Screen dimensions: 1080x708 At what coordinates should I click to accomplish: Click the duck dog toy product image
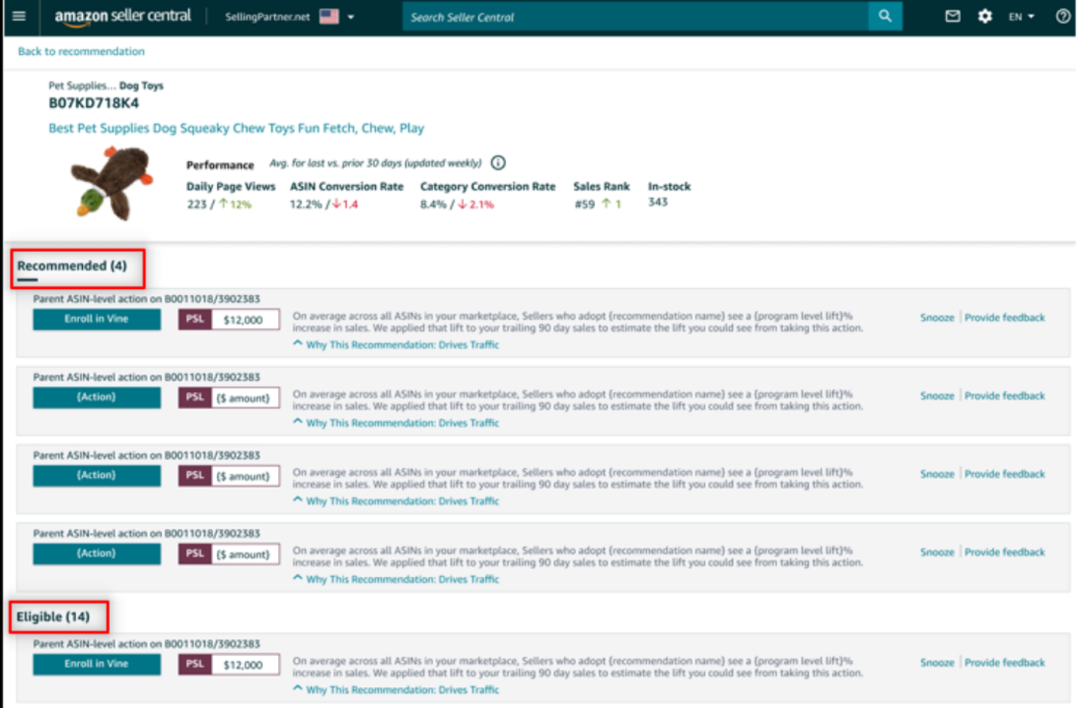click(x=111, y=183)
